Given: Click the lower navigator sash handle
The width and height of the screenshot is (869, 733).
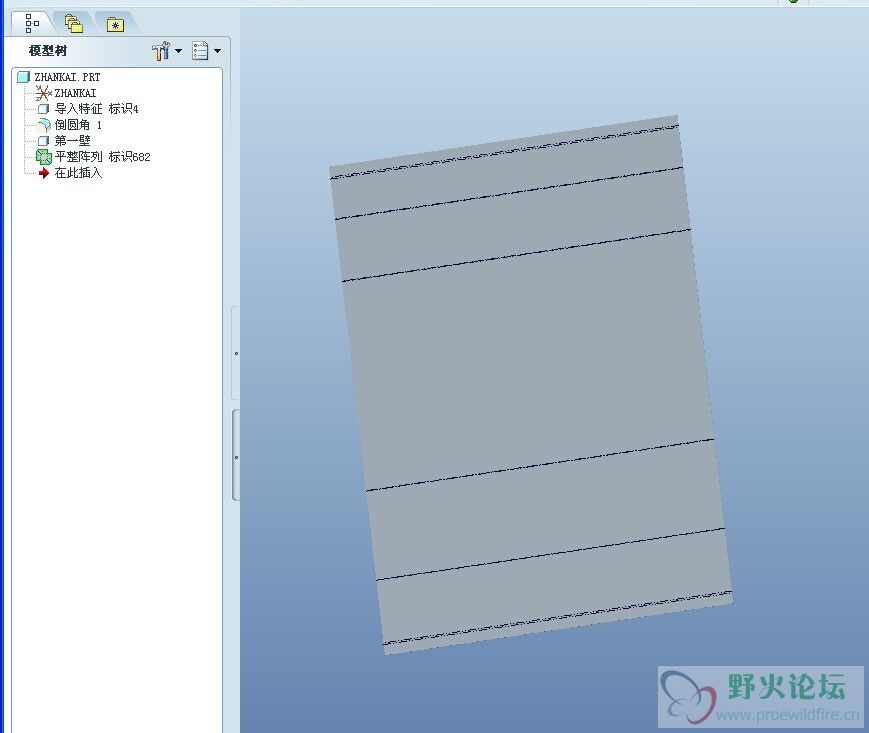Looking at the screenshot, I should (236, 455).
